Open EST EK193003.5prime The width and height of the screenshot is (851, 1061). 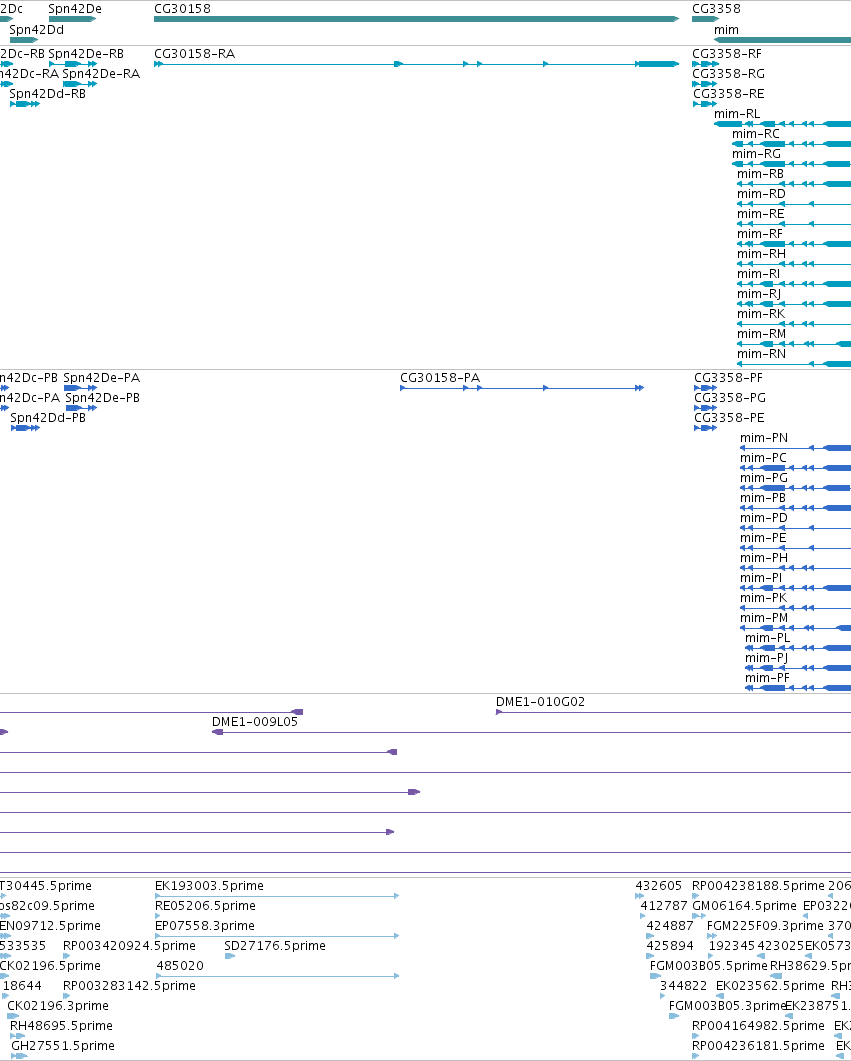pos(209,886)
